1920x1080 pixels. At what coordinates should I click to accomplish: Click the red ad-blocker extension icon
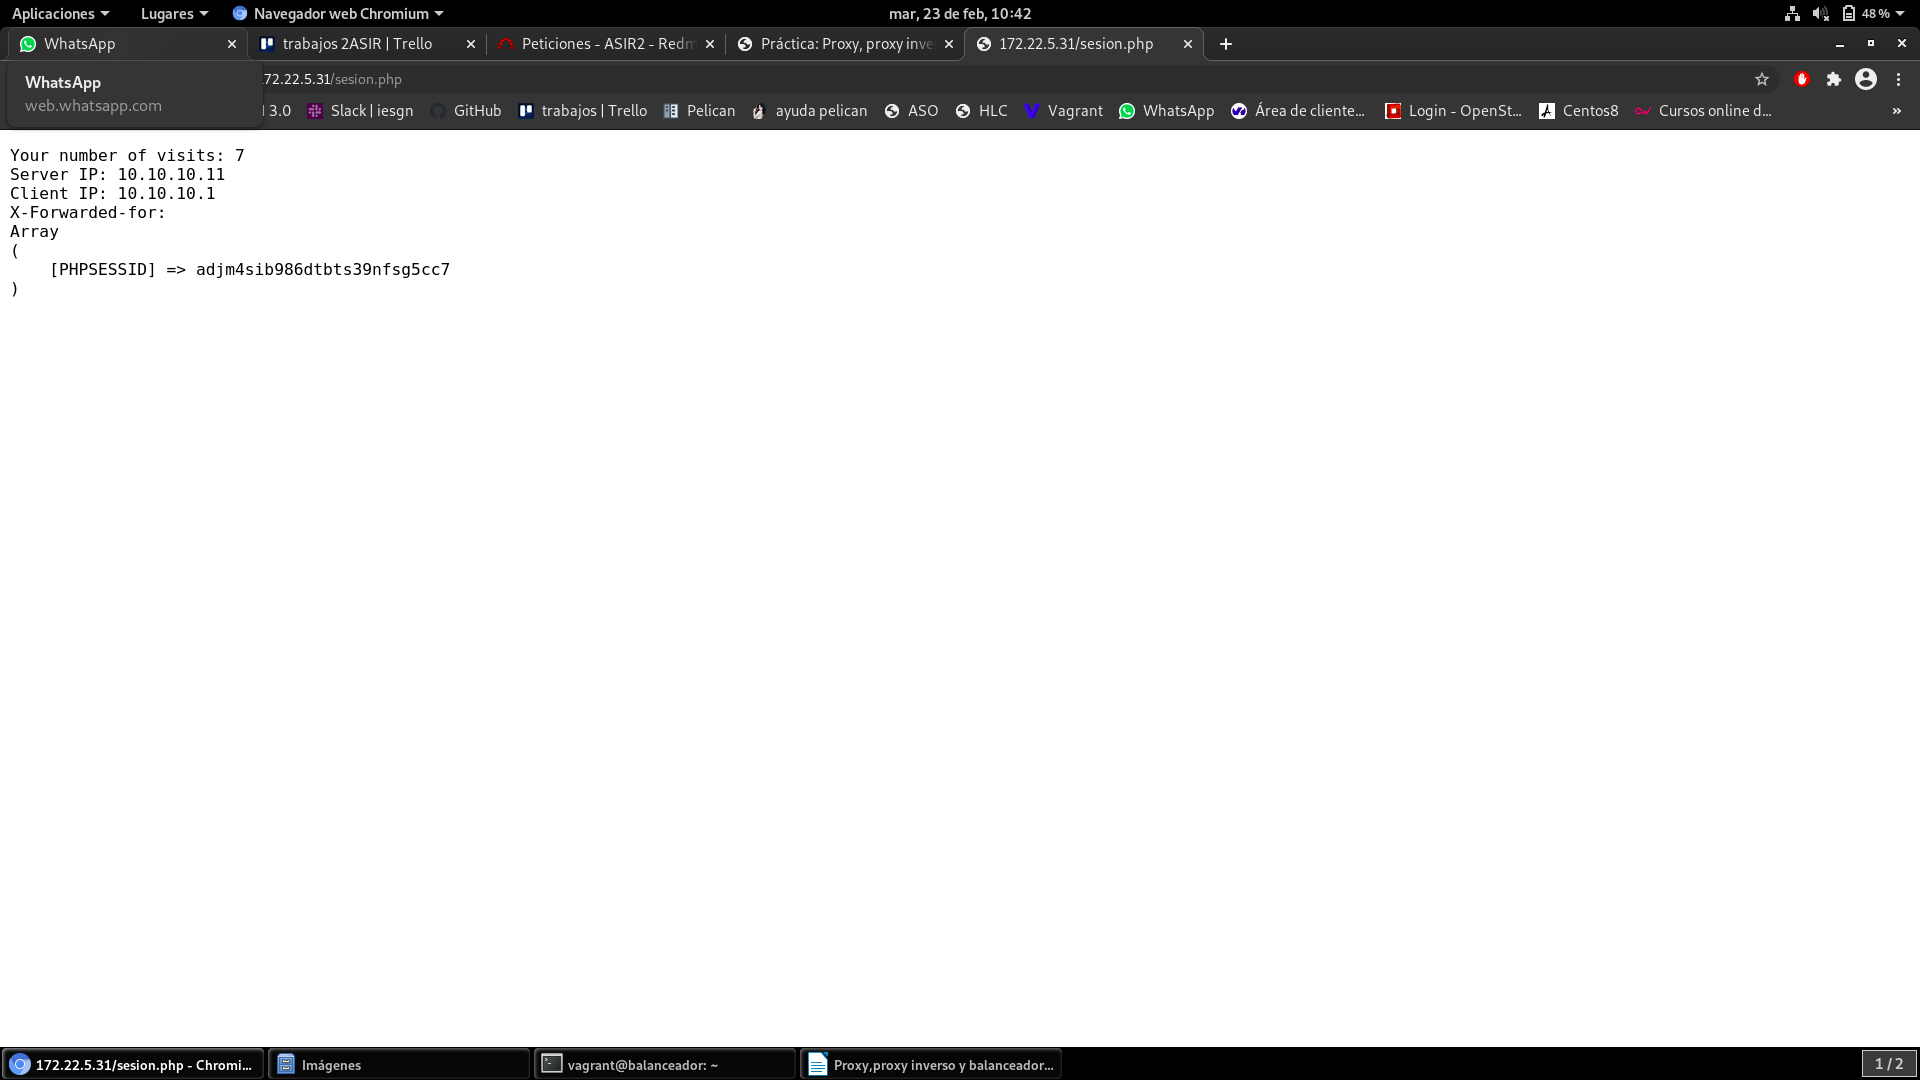click(x=1802, y=79)
